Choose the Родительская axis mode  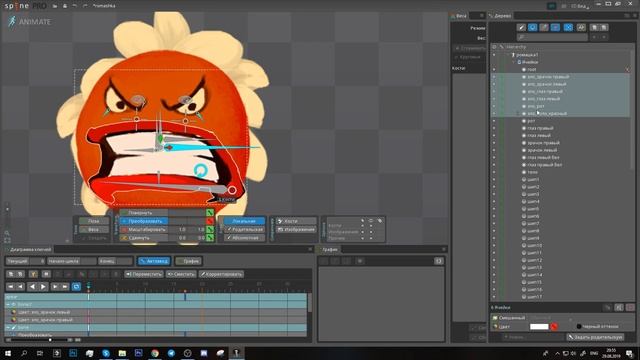click(x=244, y=229)
